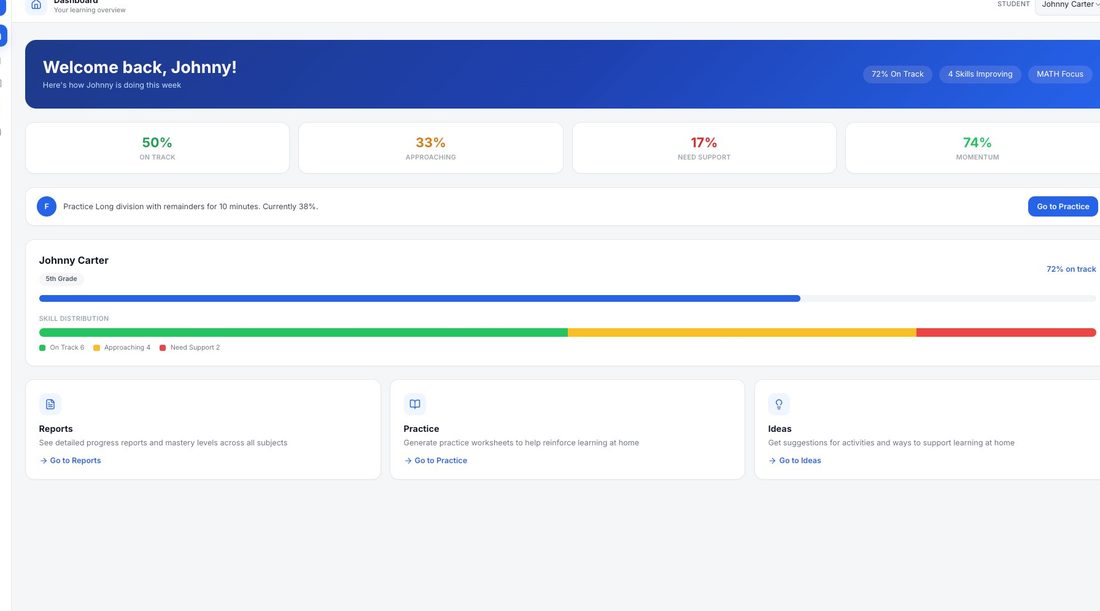1100x611 pixels.
Task: Click the Reports document icon
Action: pyautogui.click(x=50, y=404)
